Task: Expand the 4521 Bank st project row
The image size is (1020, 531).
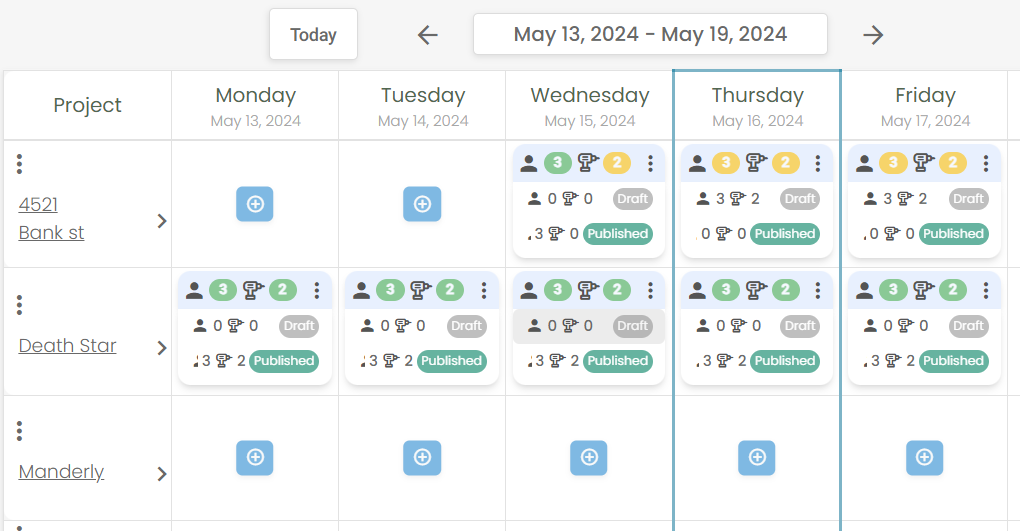Action: (x=162, y=221)
